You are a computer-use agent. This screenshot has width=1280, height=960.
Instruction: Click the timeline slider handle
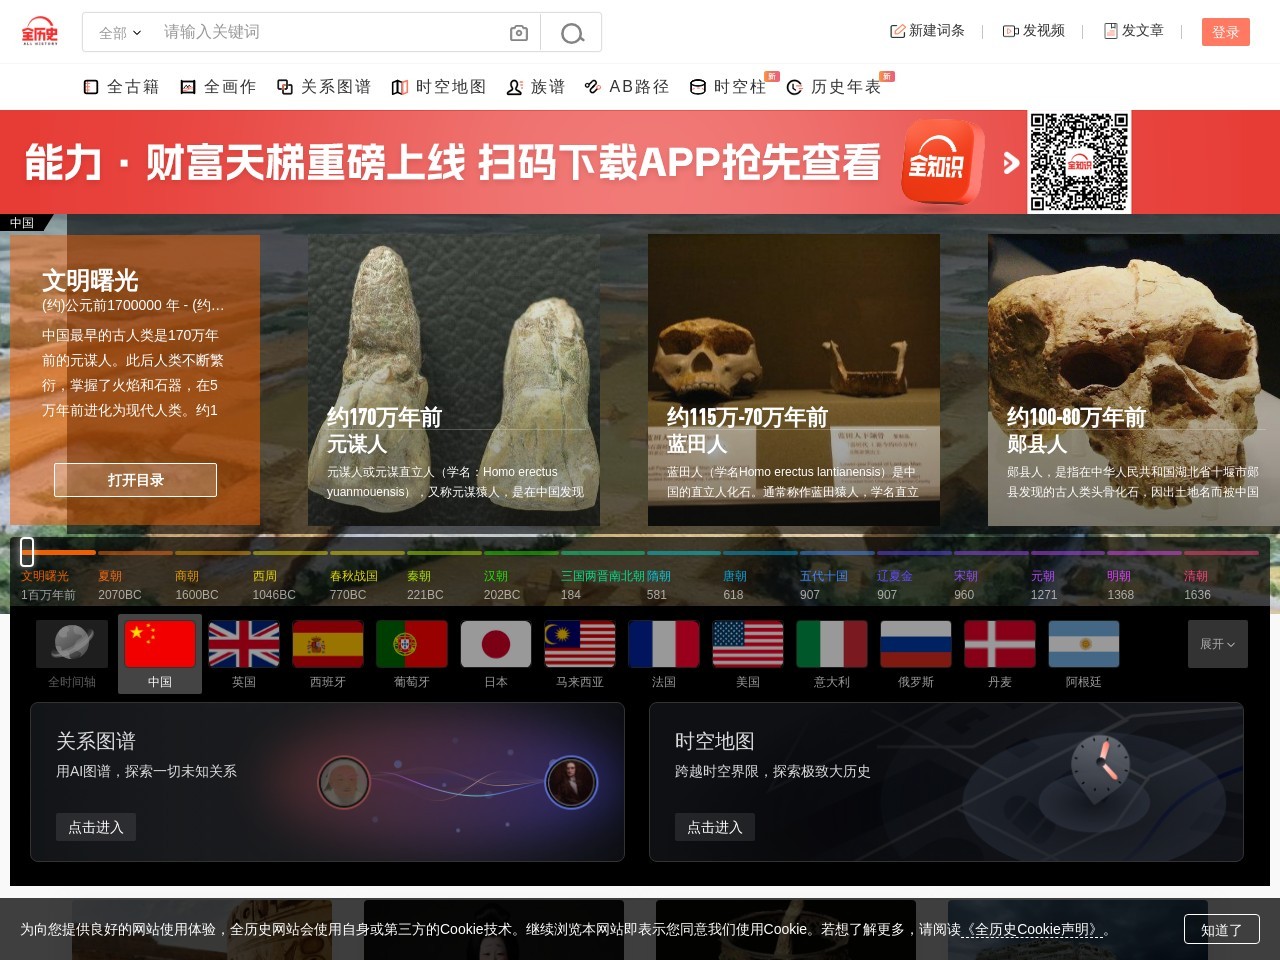[27, 551]
